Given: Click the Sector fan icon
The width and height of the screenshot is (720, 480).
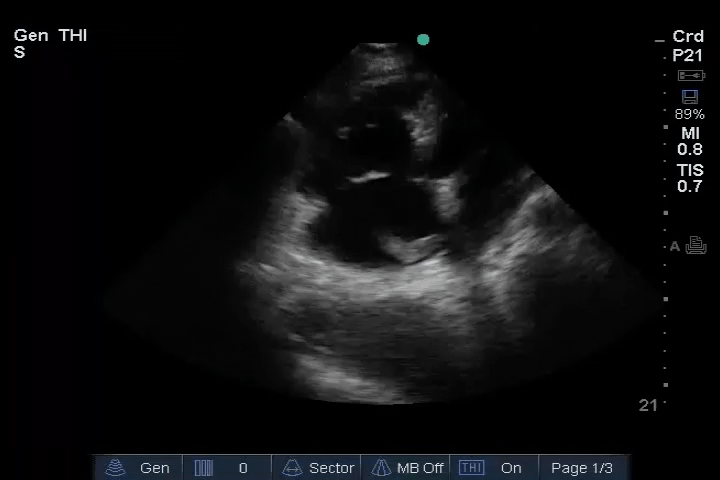Looking at the screenshot, I should coord(293,468).
